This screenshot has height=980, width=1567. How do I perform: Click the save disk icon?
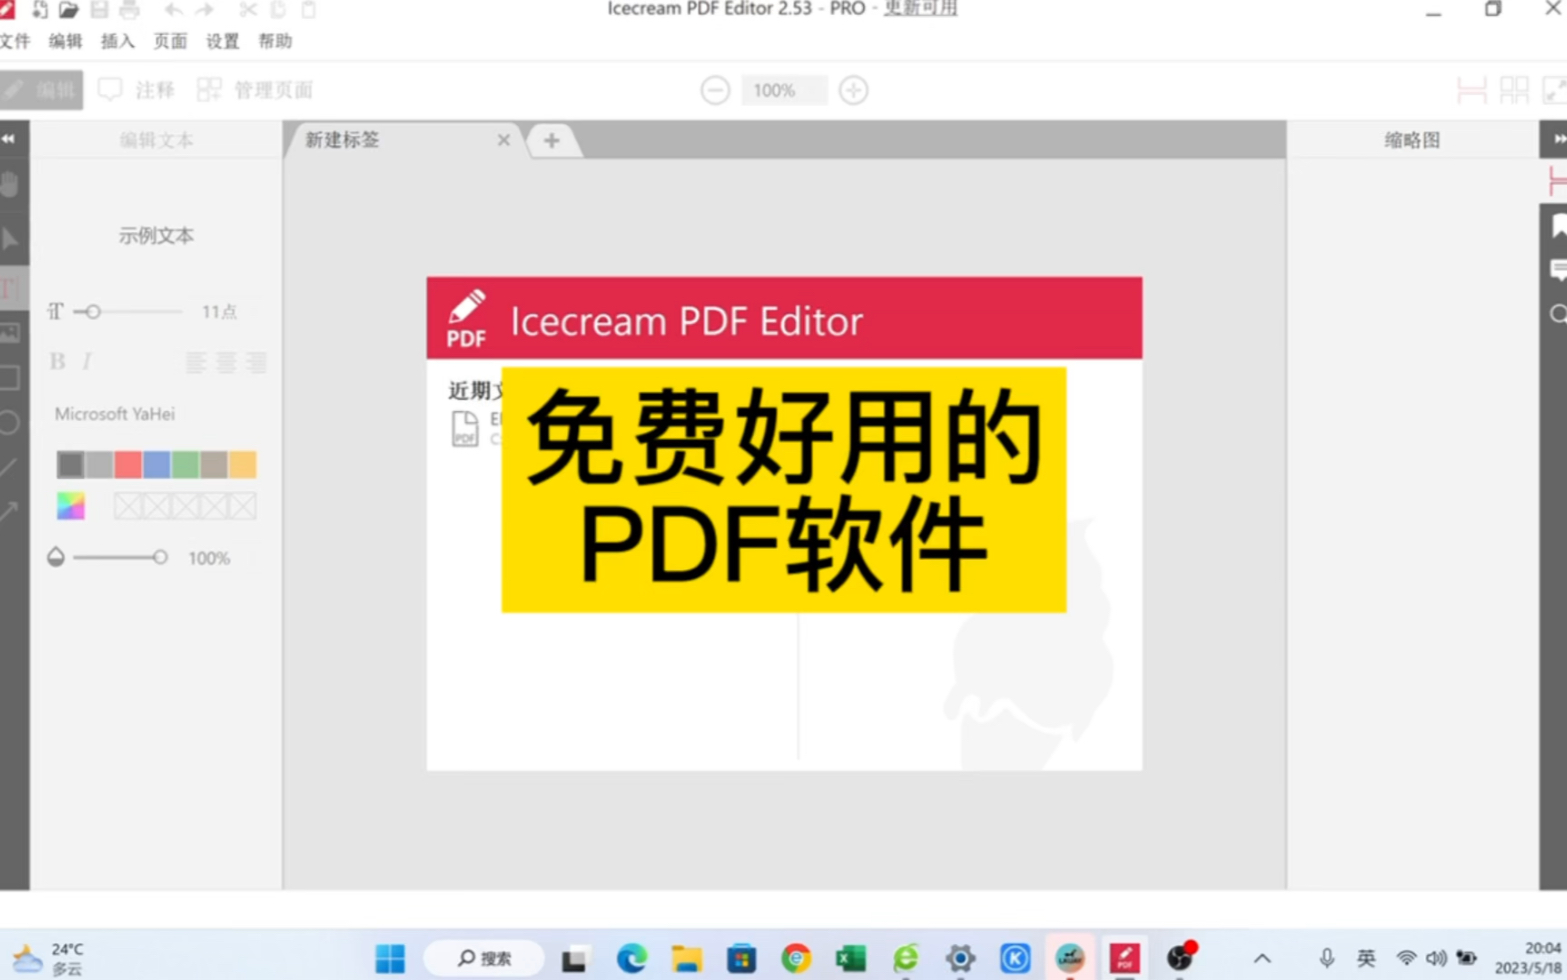(99, 10)
